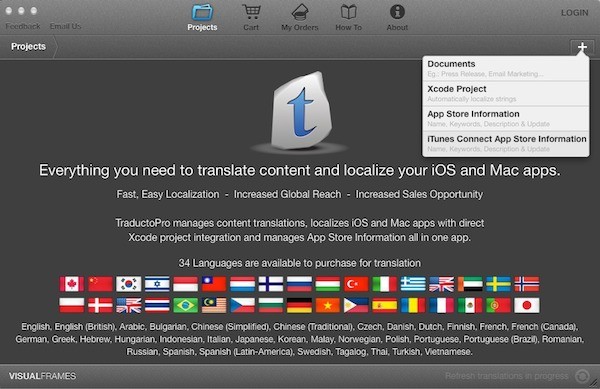The height and width of the screenshot is (389, 600).
Task: Click the 'Increased Sales Opportunity' text
Action: pyautogui.click(x=419, y=194)
